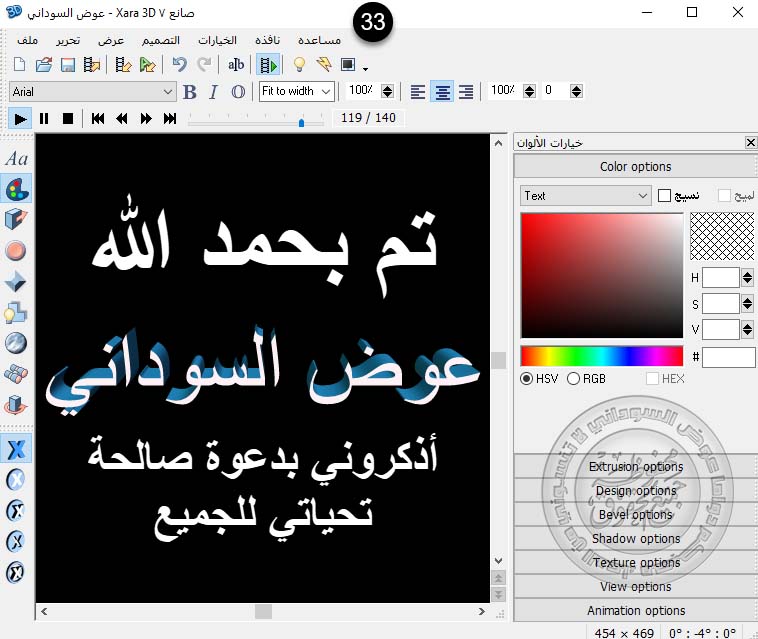Viewport: 758px width, 639px height.
Task: Toggle italic text formatting
Action: 213,92
